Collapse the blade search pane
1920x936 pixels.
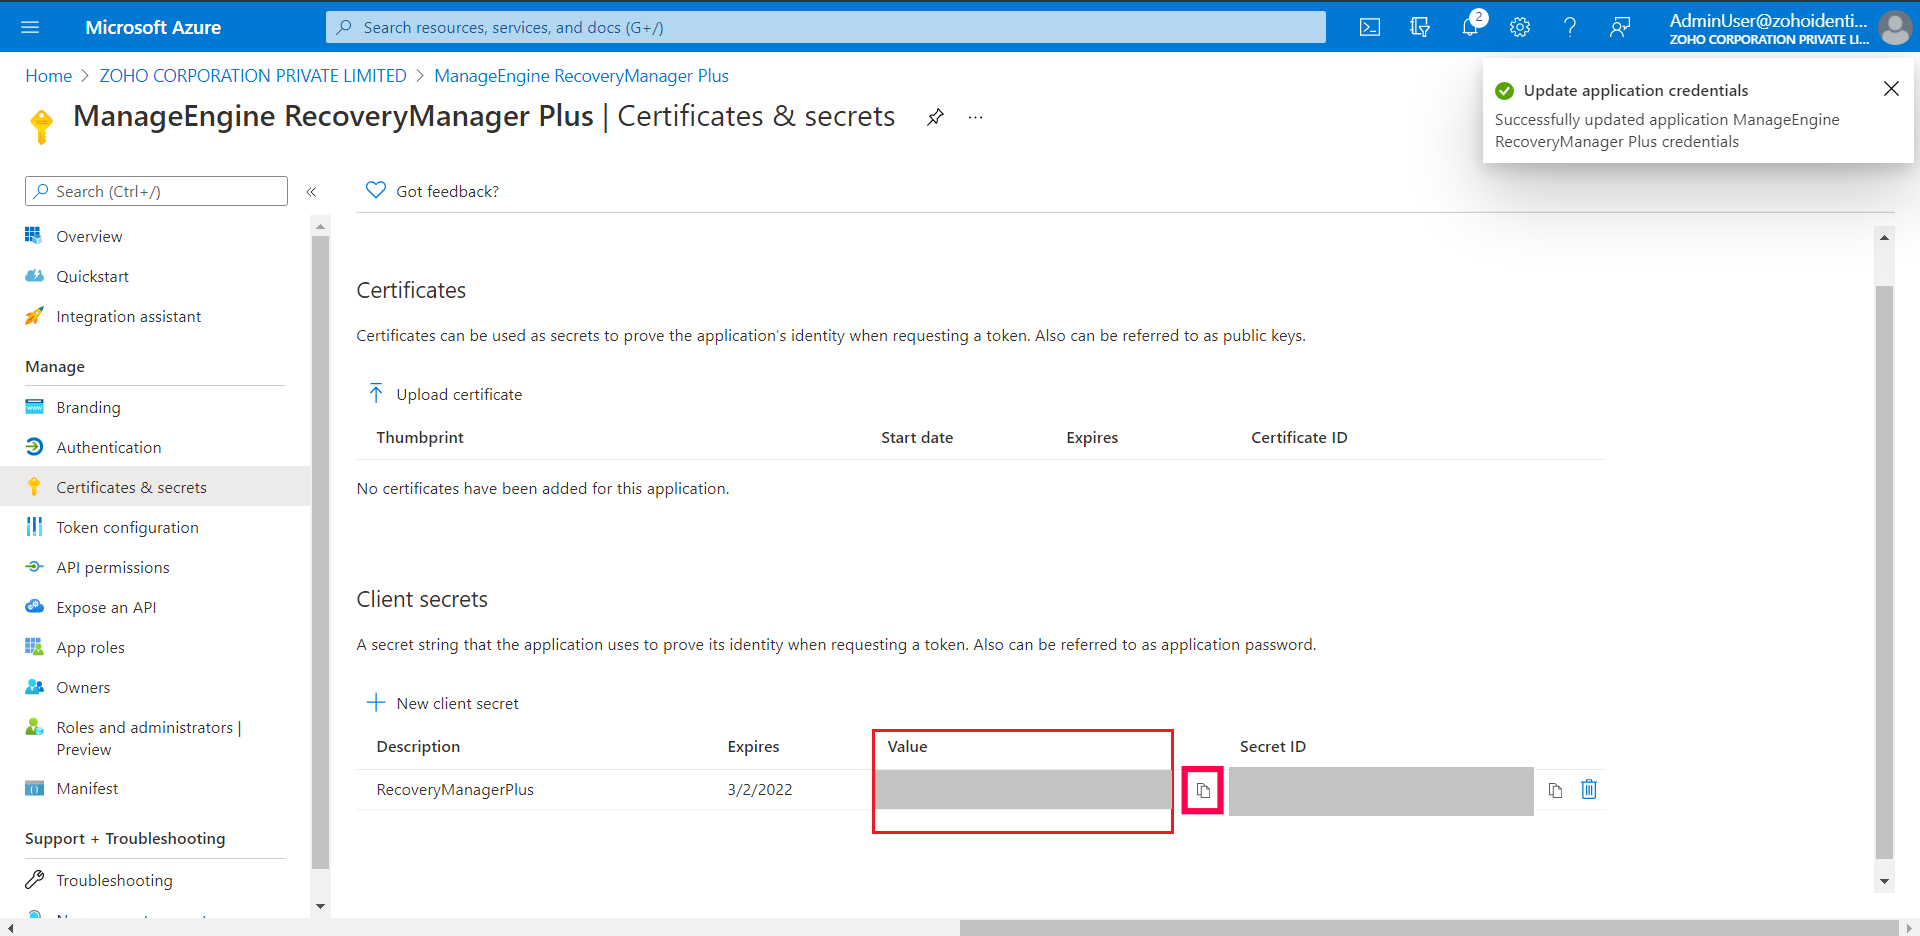[312, 191]
